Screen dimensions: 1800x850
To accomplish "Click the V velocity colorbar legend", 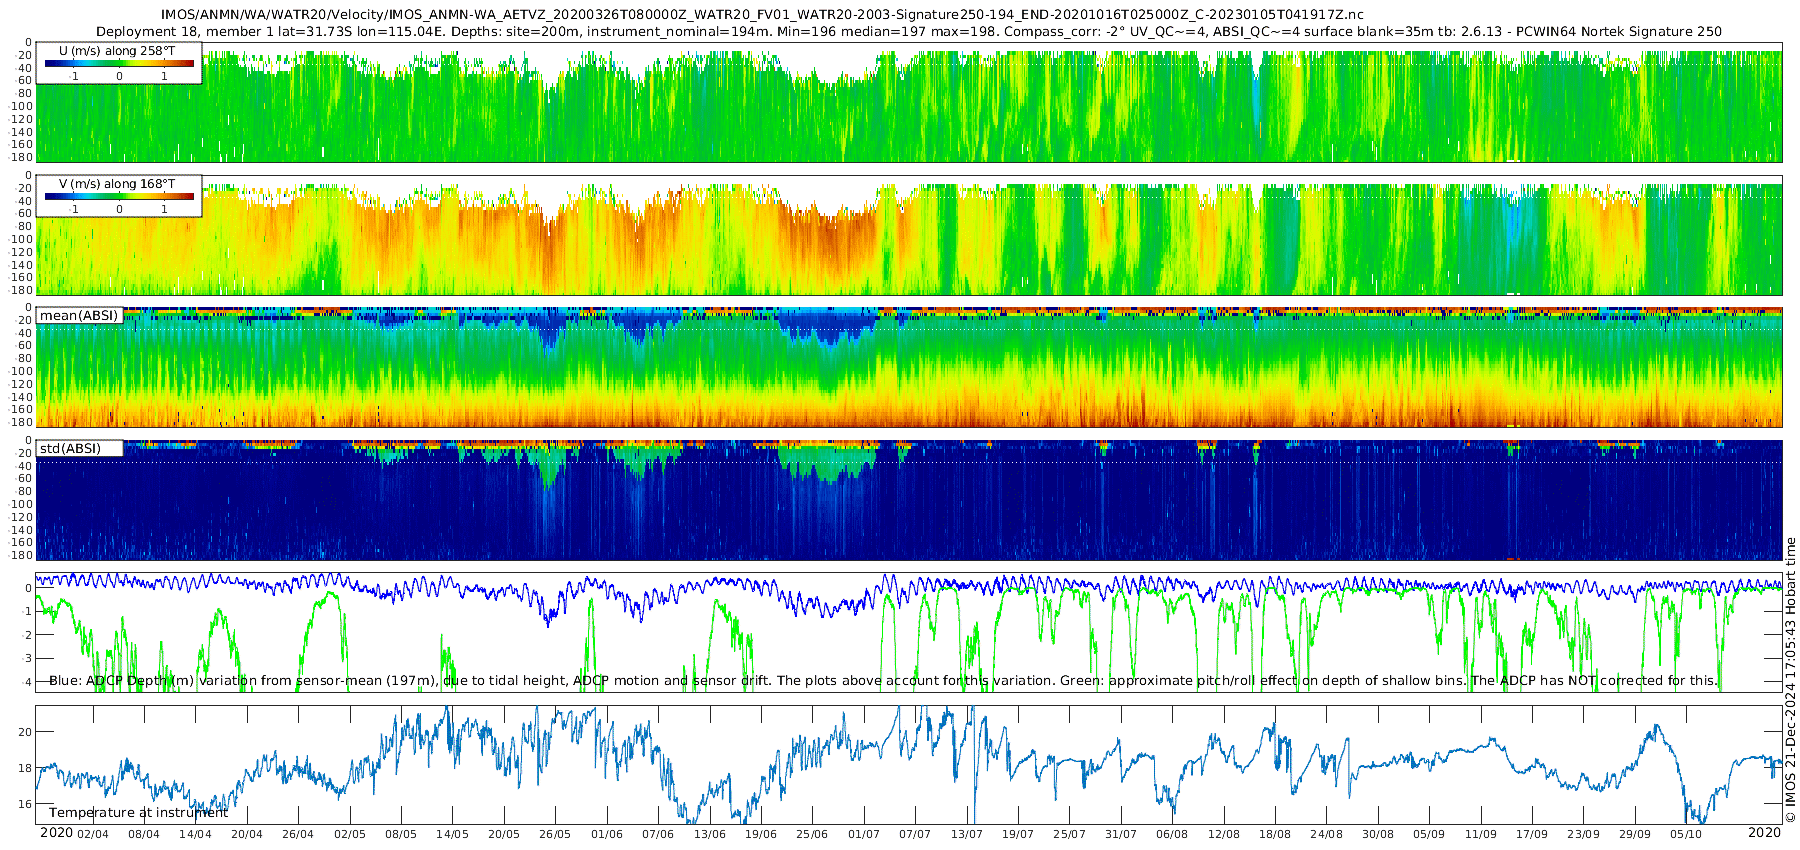I will tap(119, 197).
